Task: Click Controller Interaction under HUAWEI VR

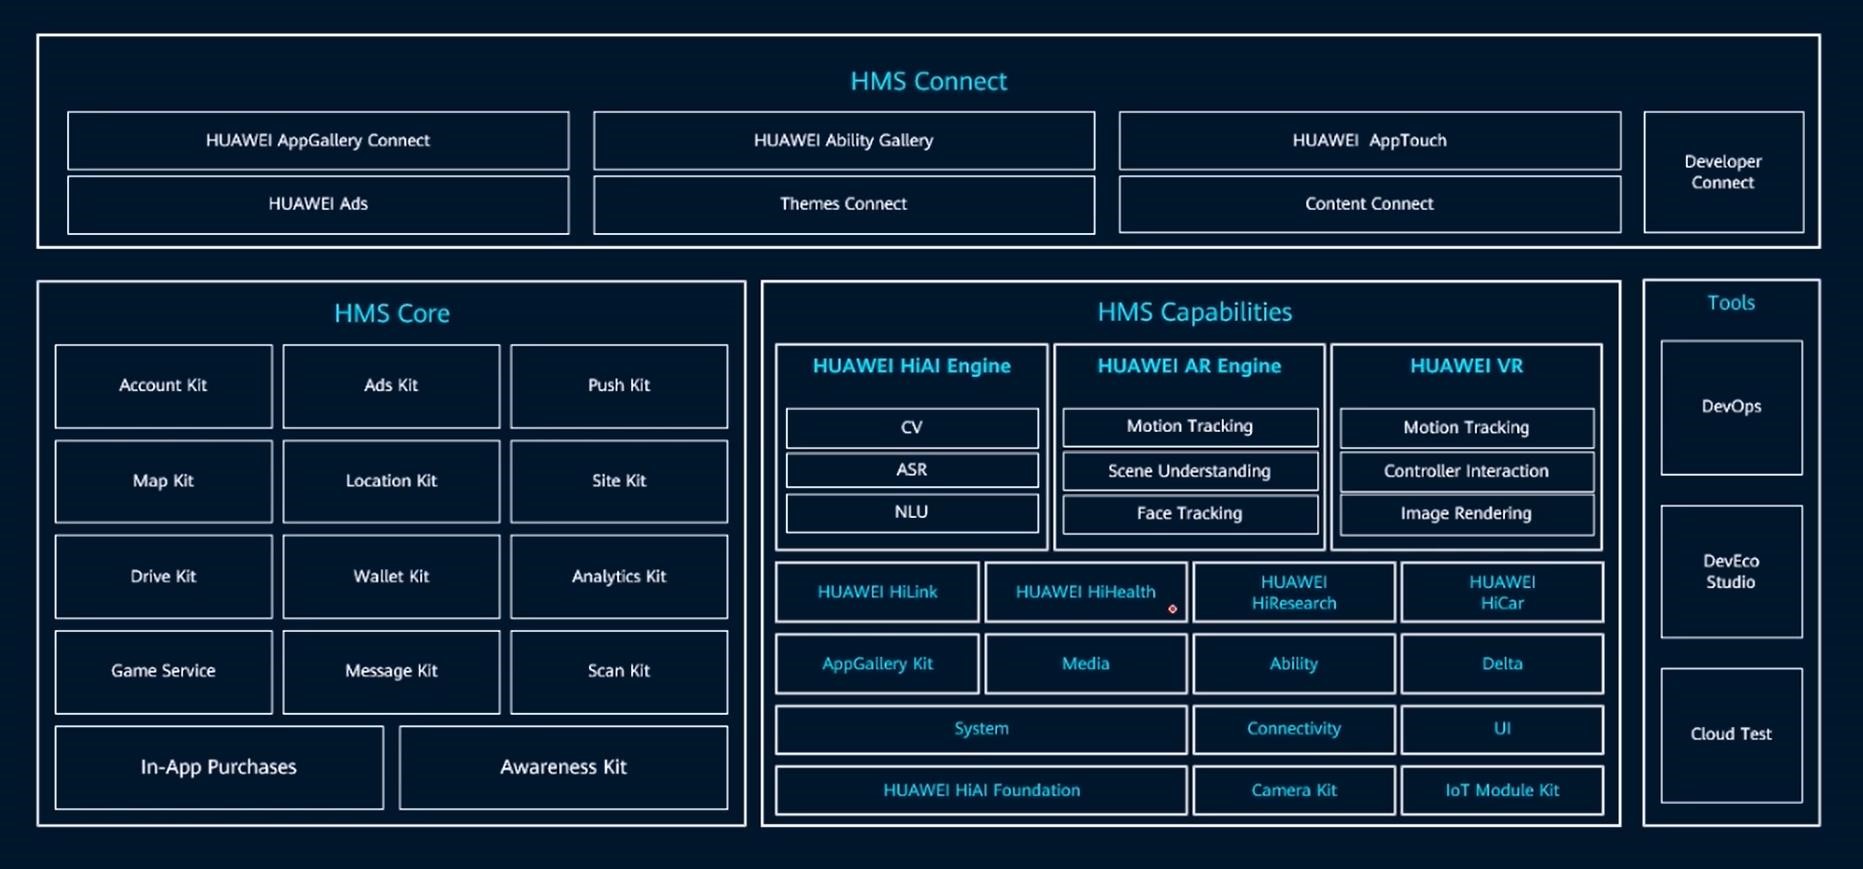Action: tap(1466, 471)
